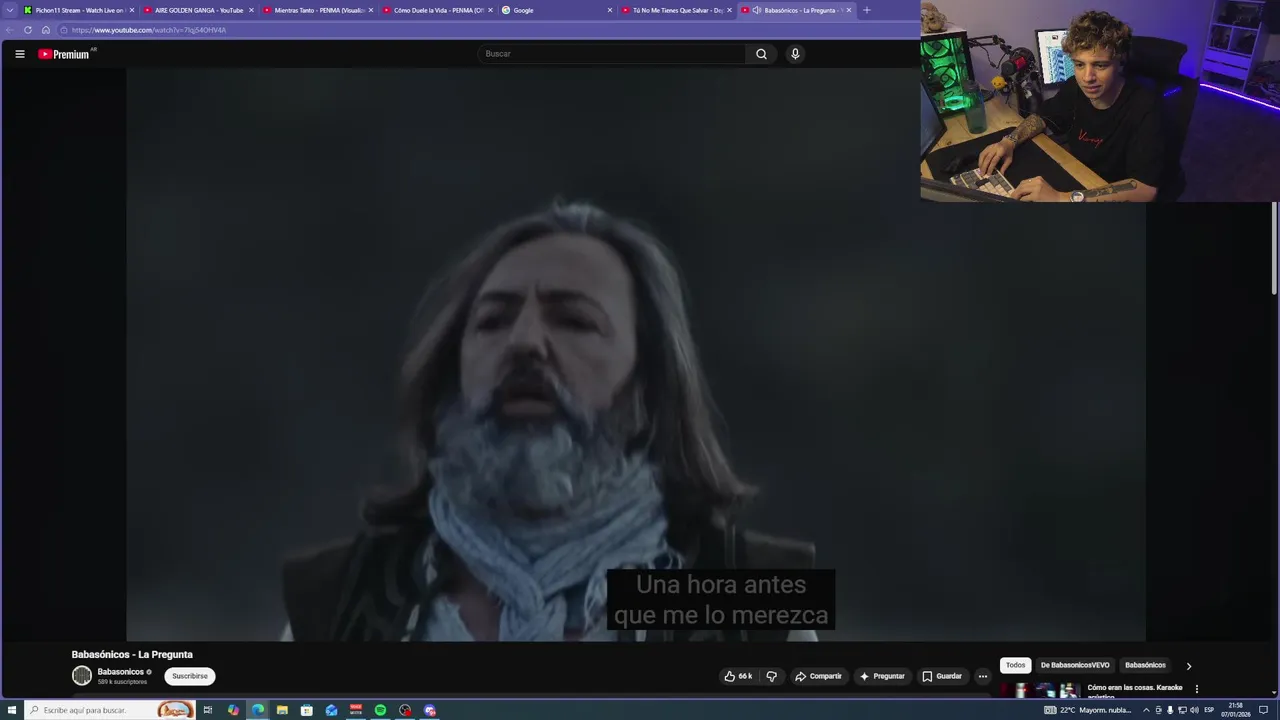The image size is (1280, 720).
Task: Subscribe via Suscribirse button
Action: (x=190, y=676)
